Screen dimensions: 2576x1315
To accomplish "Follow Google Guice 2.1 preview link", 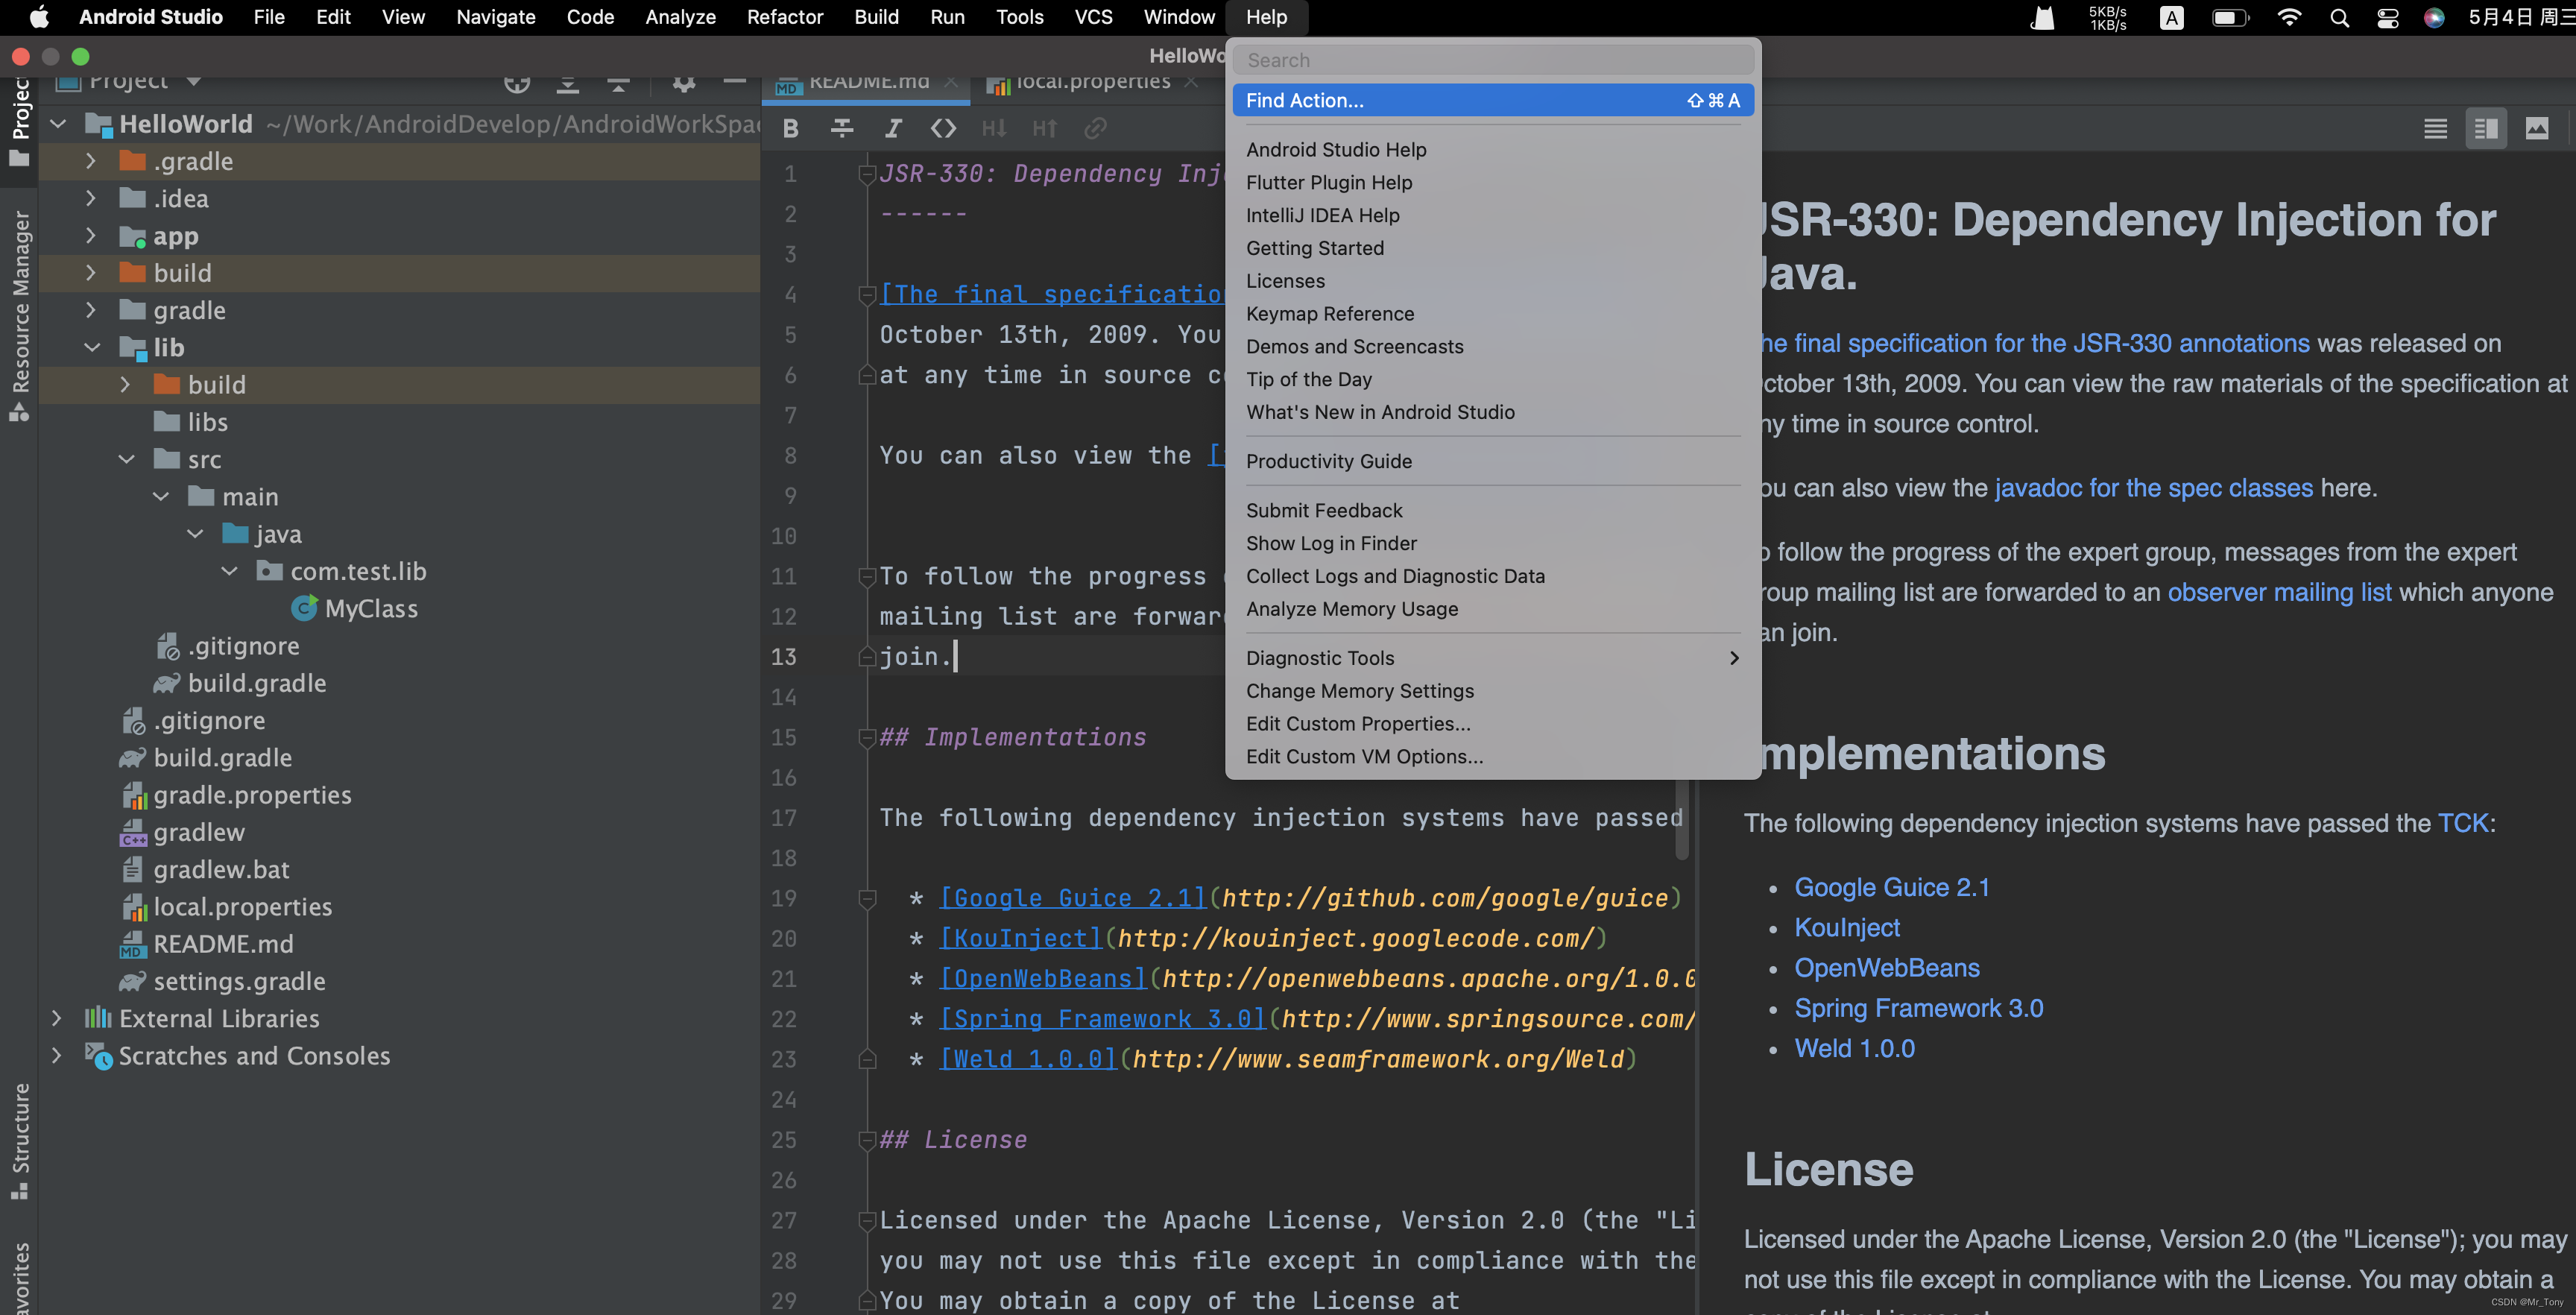I will click(1891, 887).
